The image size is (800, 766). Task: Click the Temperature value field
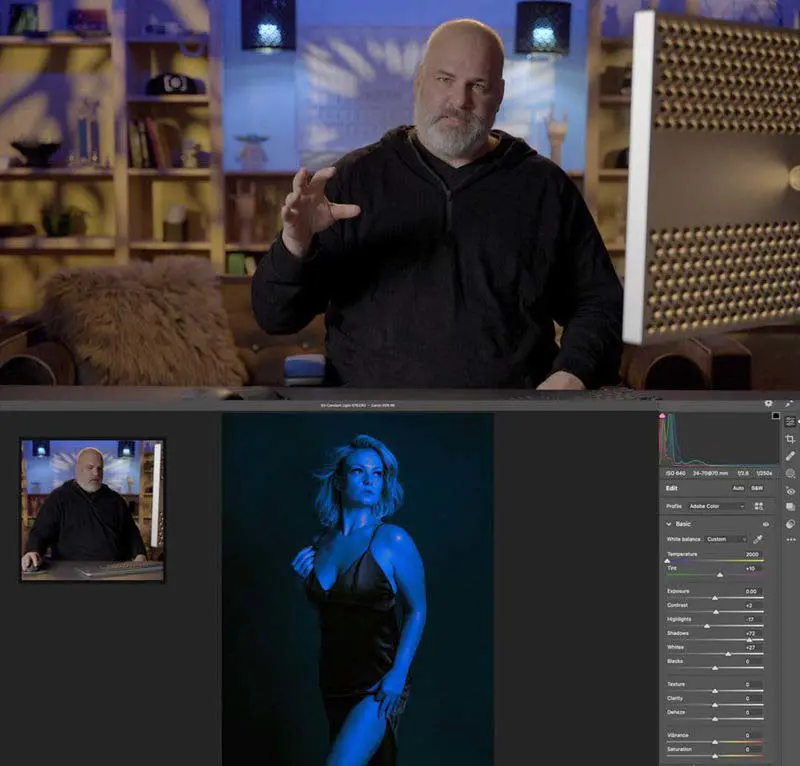(x=750, y=554)
